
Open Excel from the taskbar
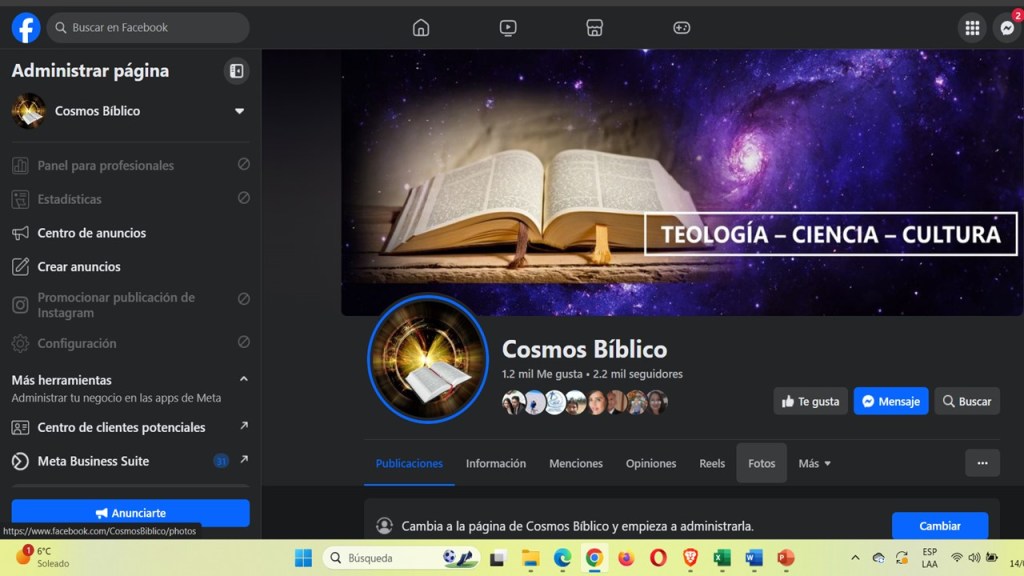pyautogui.click(x=722, y=558)
